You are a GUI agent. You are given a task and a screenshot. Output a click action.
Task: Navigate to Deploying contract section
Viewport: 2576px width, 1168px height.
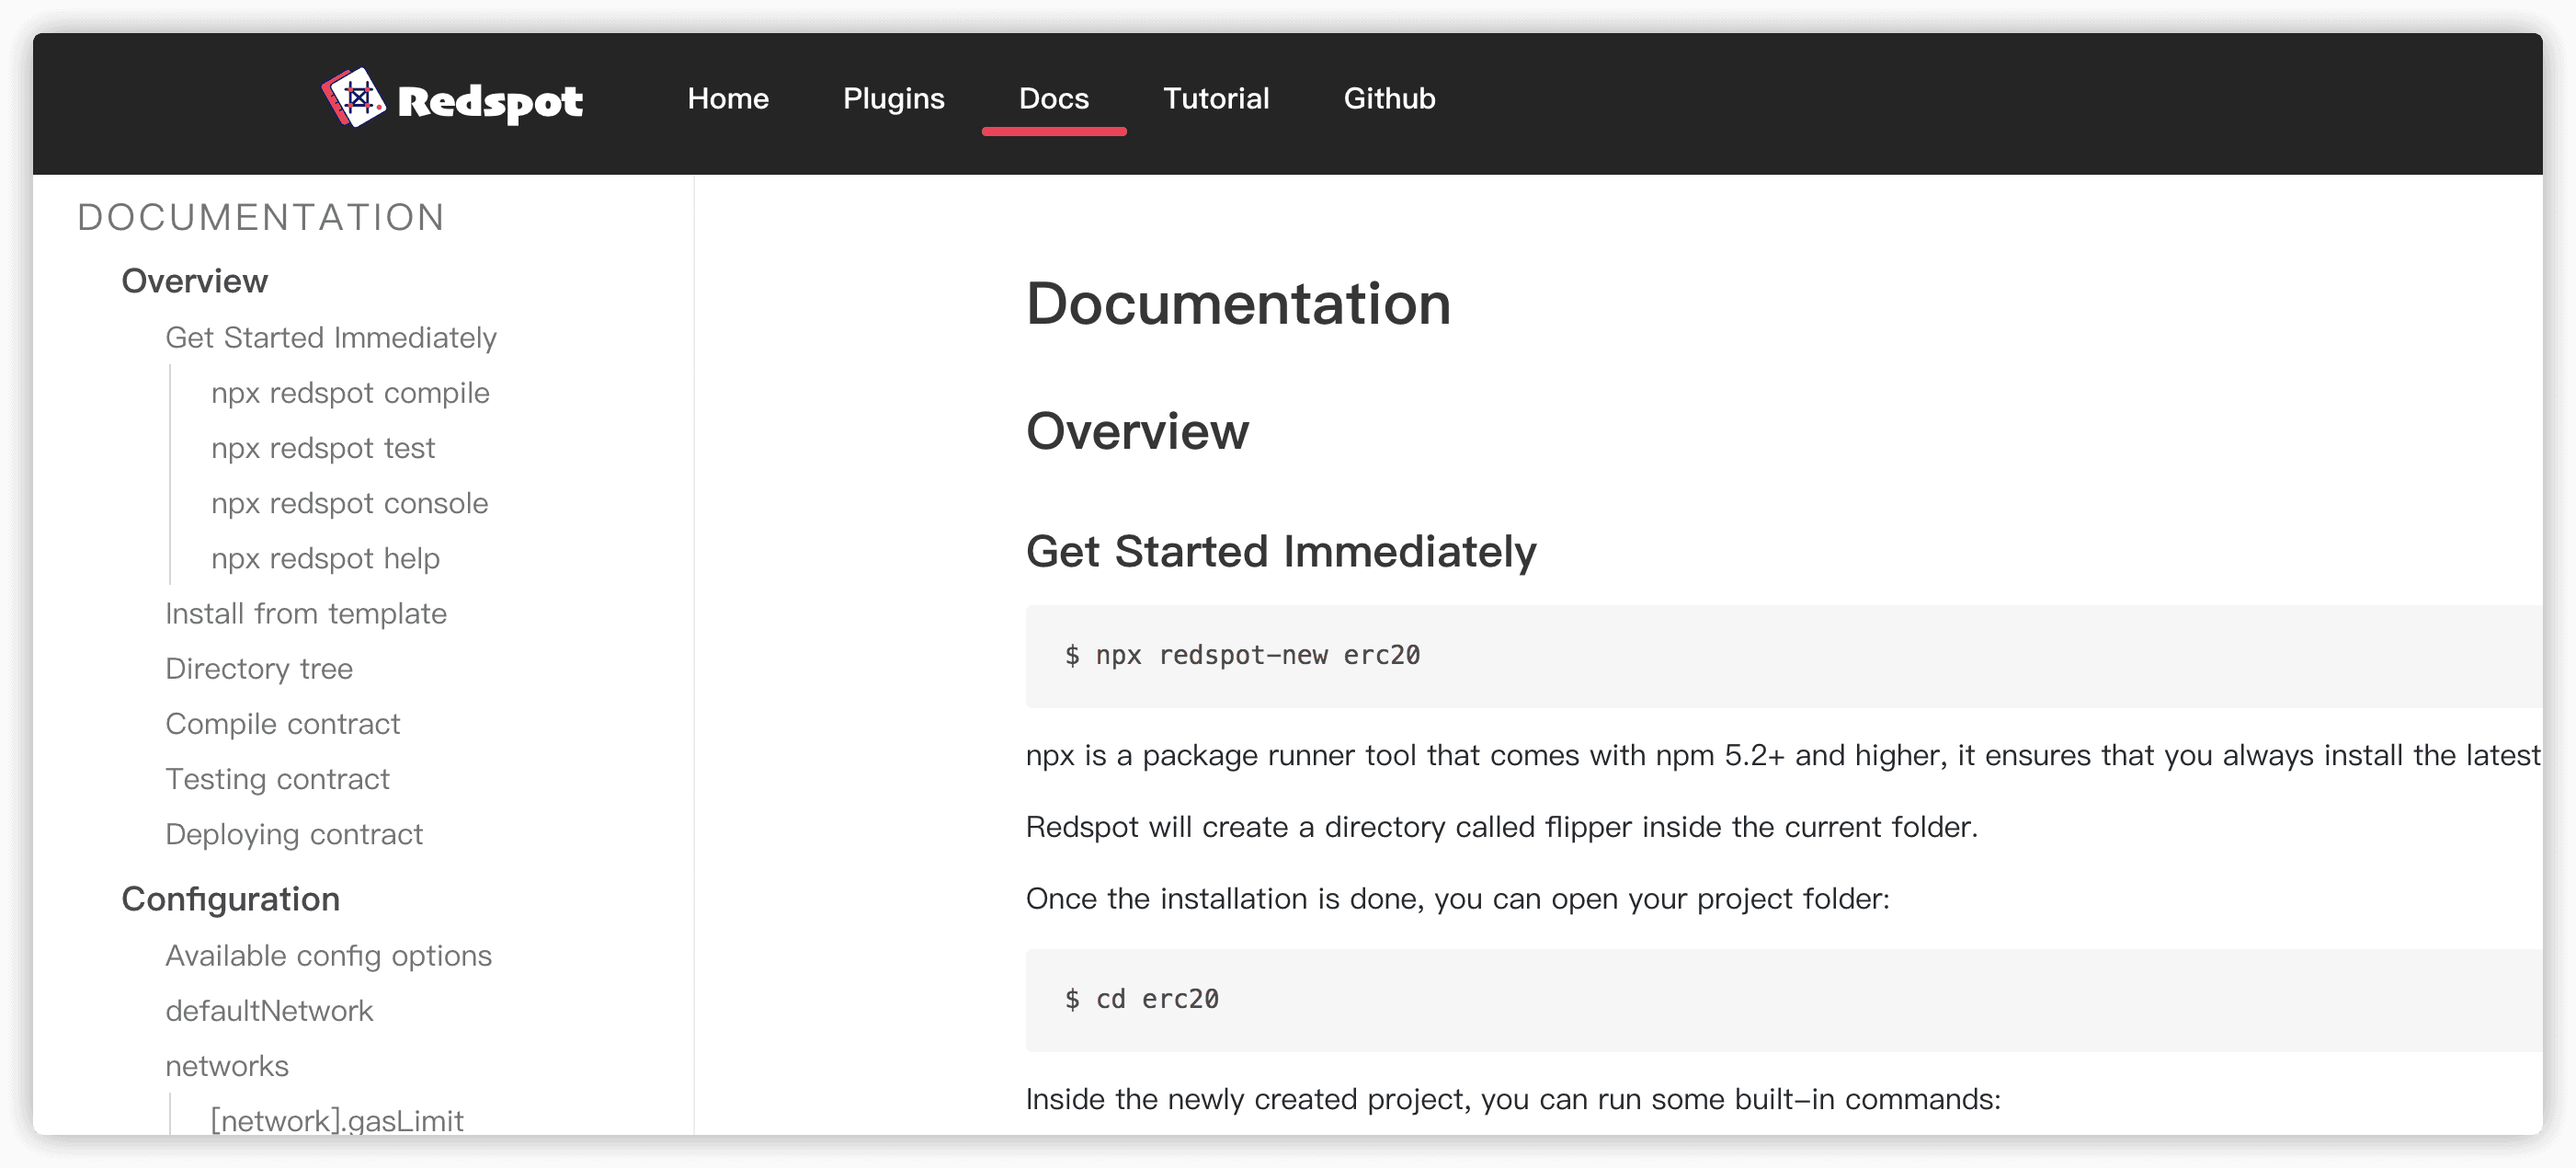(x=293, y=834)
